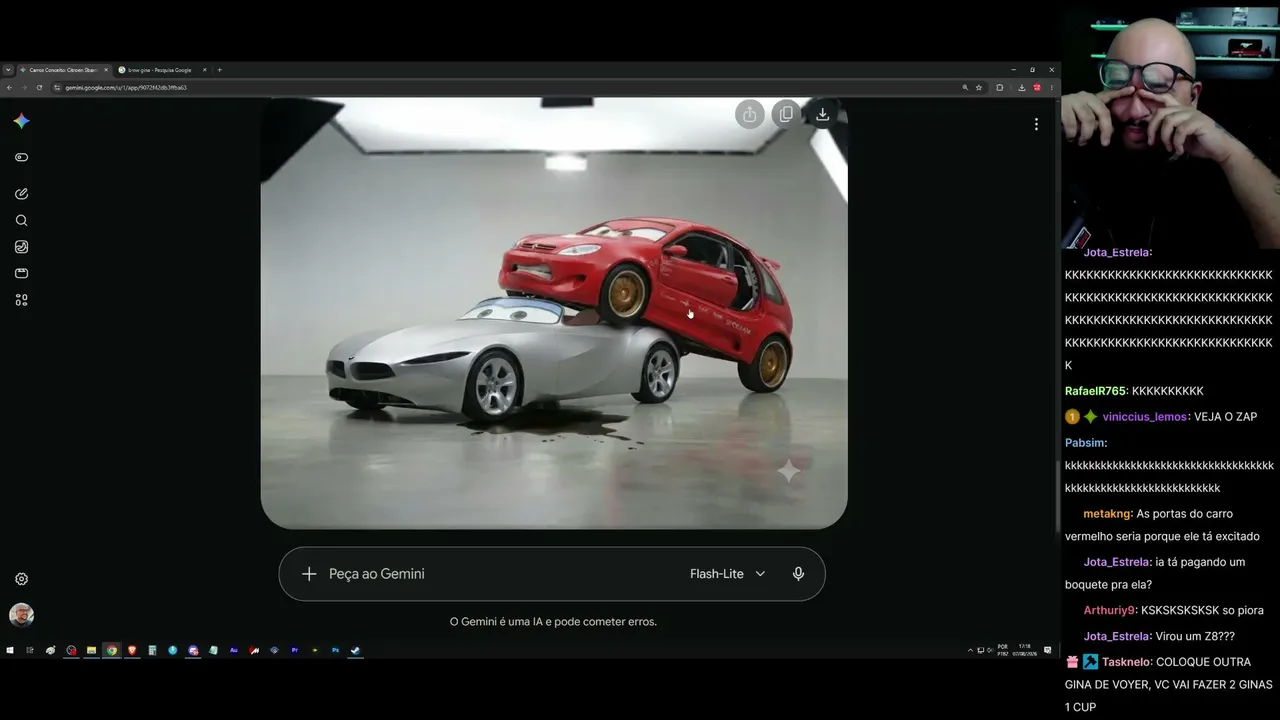1280x720 pixels.
Task: Select the chat message 'VEJA O ZAP'
Action: 1225,417
